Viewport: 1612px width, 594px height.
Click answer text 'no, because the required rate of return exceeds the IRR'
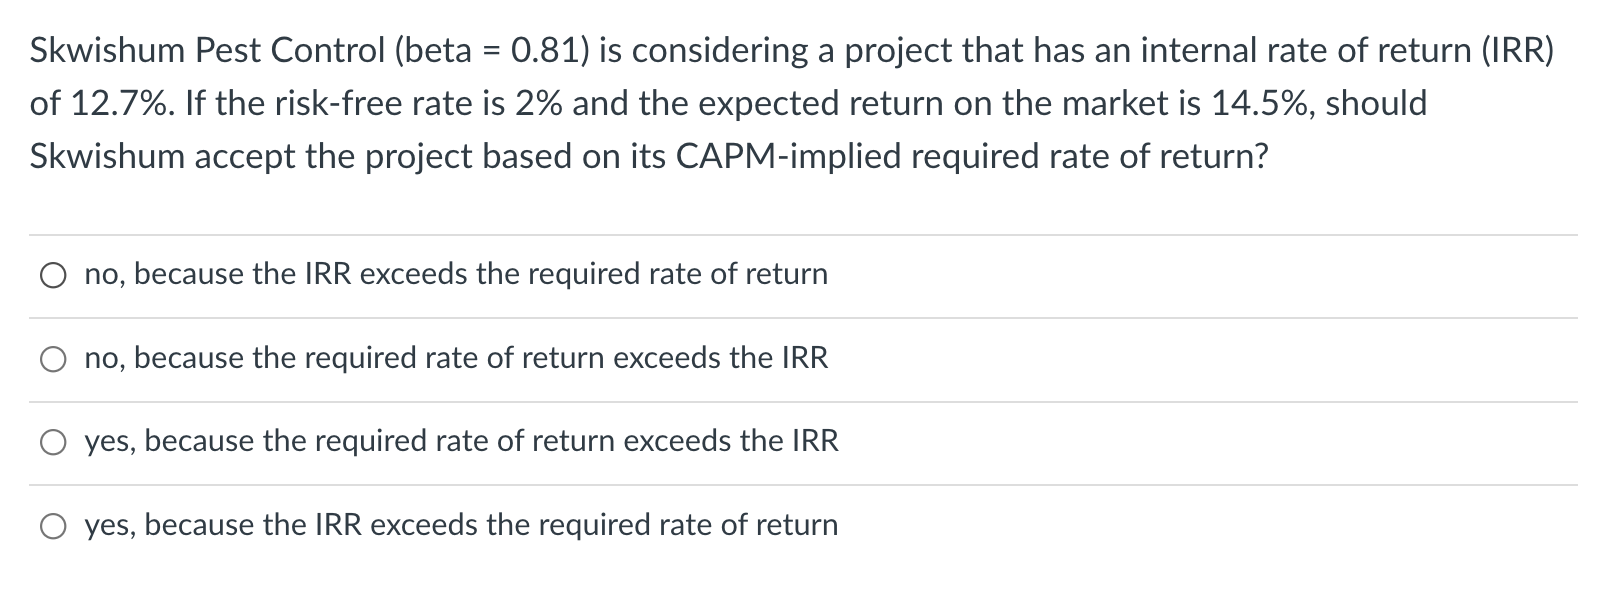tap(456, 358)
